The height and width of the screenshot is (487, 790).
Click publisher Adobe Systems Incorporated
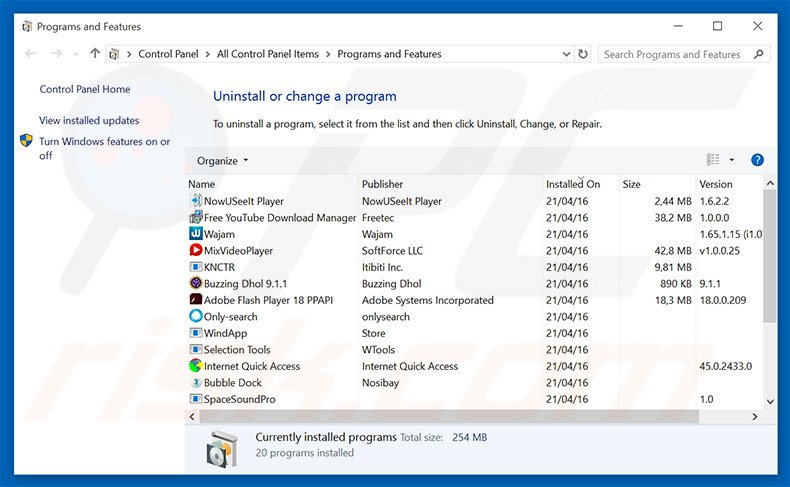(428, 300)
